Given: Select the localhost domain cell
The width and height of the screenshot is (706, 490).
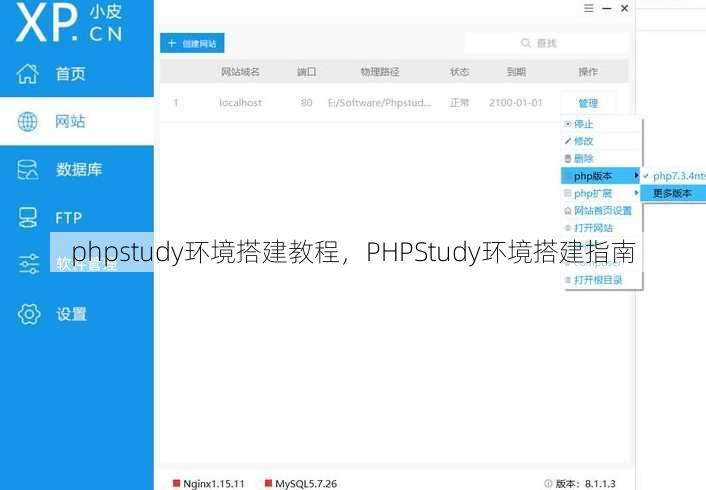Looking at the screenshot, I should click(240, 103).
